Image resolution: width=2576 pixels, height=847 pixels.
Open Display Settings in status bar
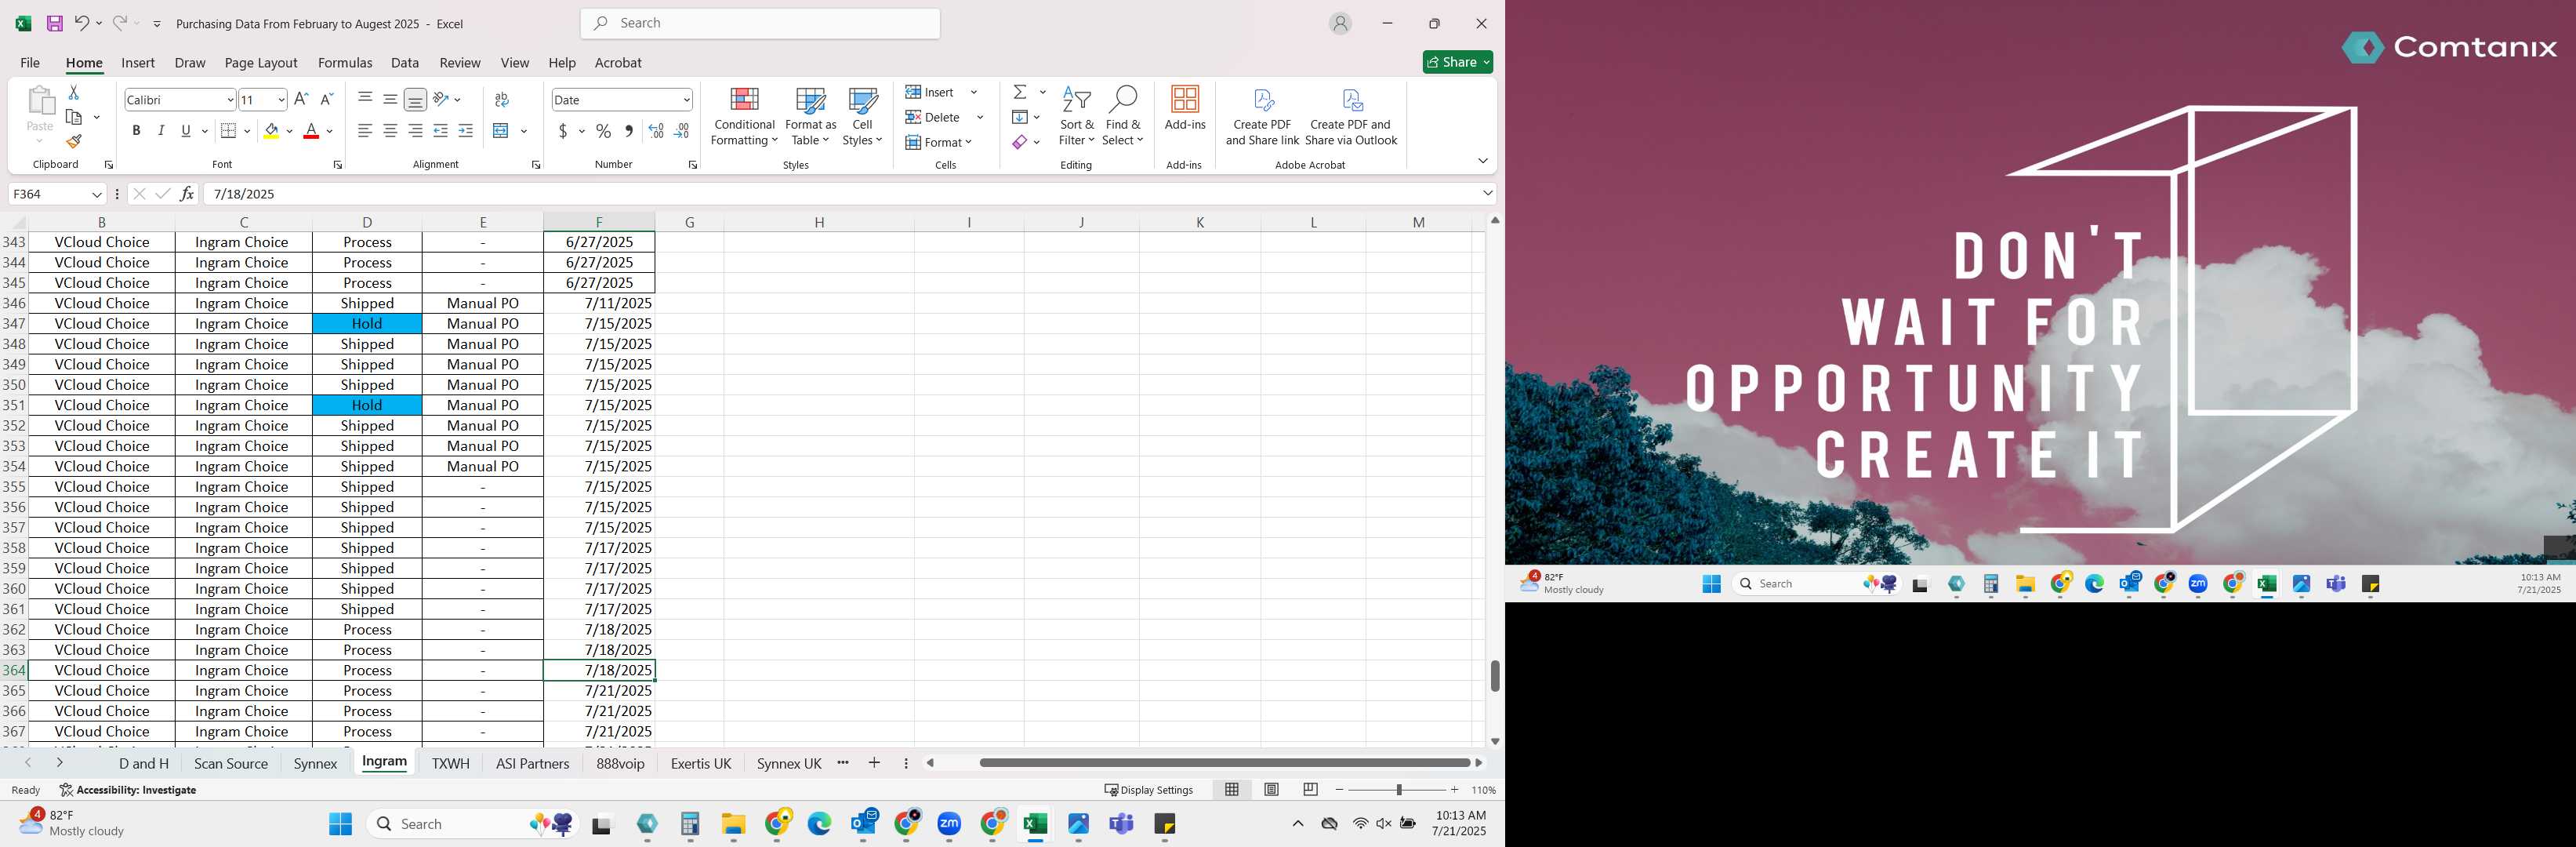click(1148, 790)
